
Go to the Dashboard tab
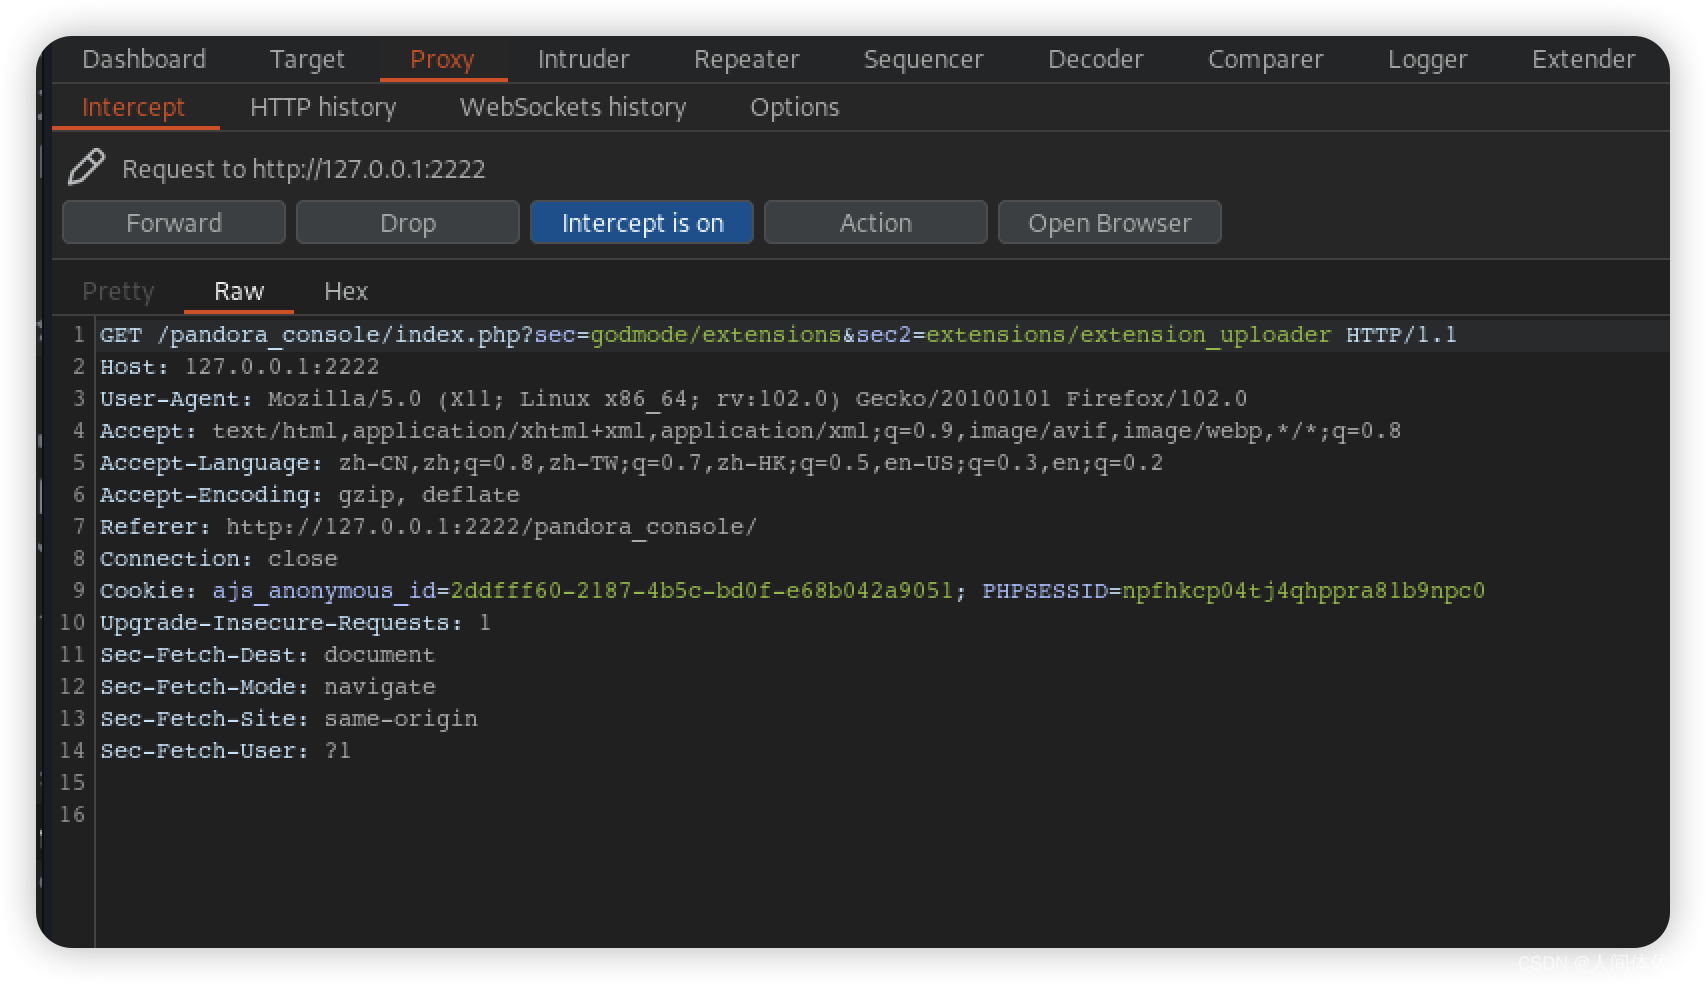click(x=144, y=59)
